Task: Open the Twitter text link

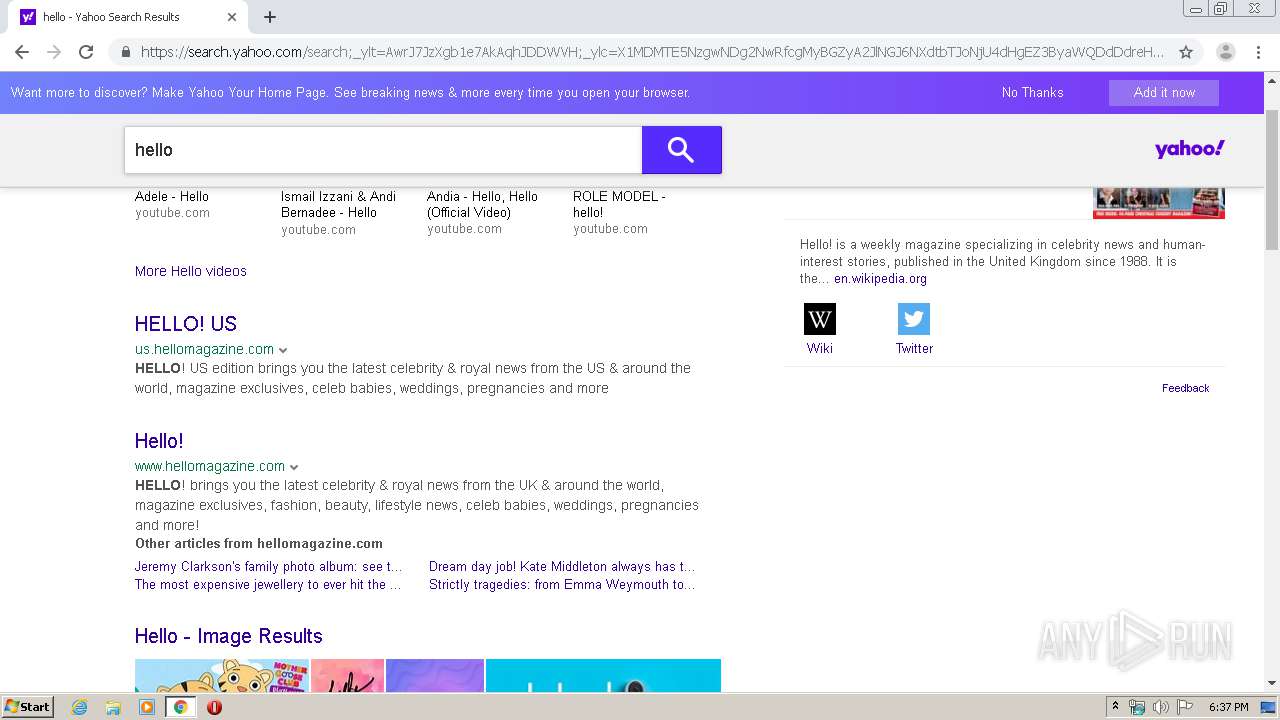Action: (x=914, y=348)
